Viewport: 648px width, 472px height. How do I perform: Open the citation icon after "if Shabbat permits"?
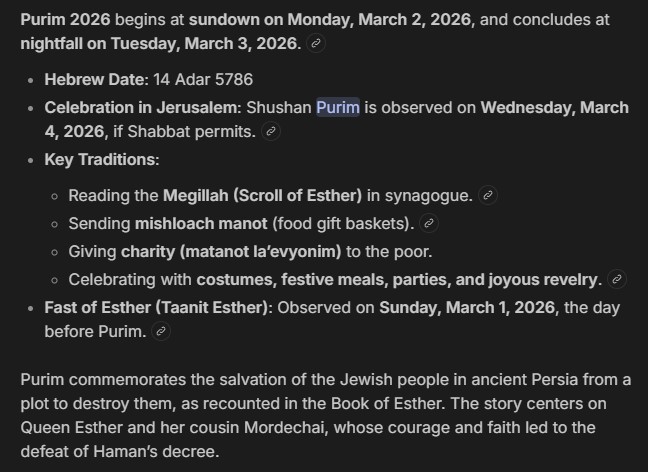pyautogui.click(x=270, y=132)
